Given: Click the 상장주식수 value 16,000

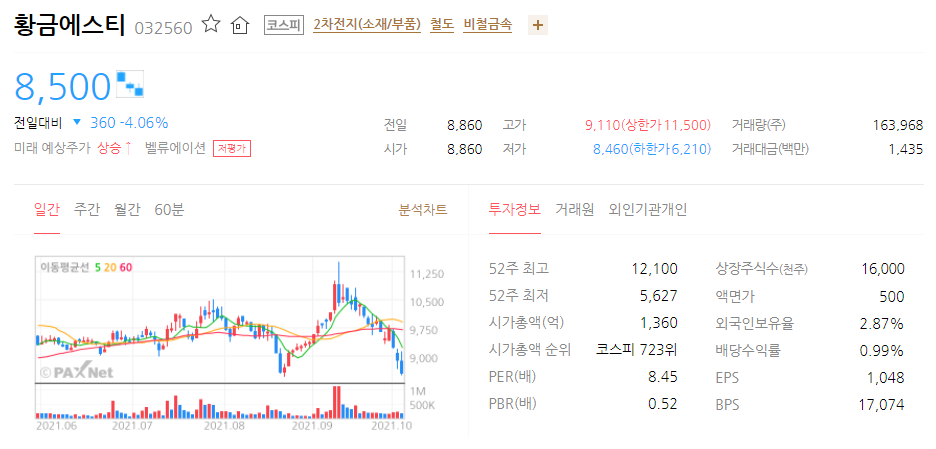Looking at the screenshot, I should [x=883, y=269].
